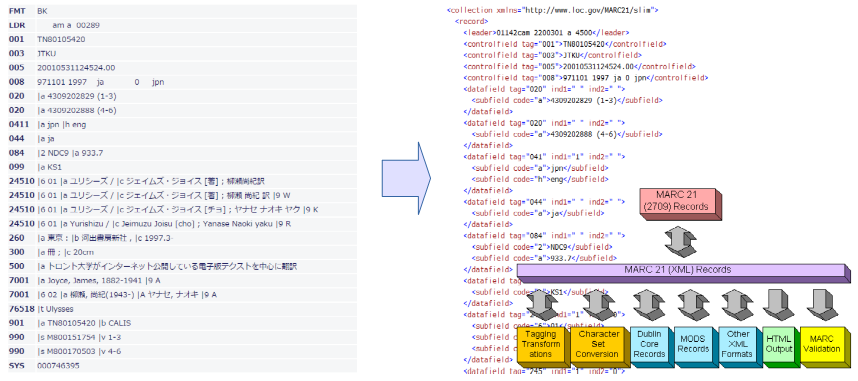The height and width of the screenshot is (381, 858).
Task: Click the 020 row with 4309202888 (4-6)
Action: 182,111
